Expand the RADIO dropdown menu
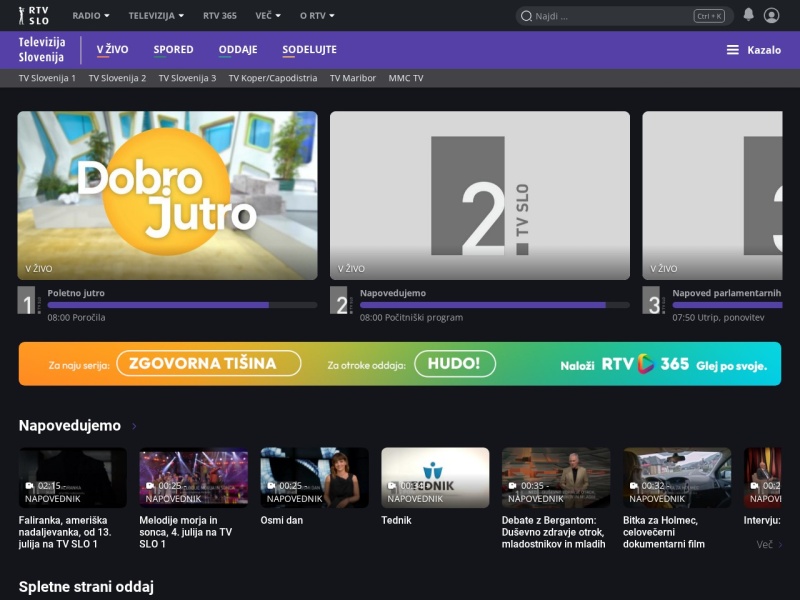 coord(91,16)
